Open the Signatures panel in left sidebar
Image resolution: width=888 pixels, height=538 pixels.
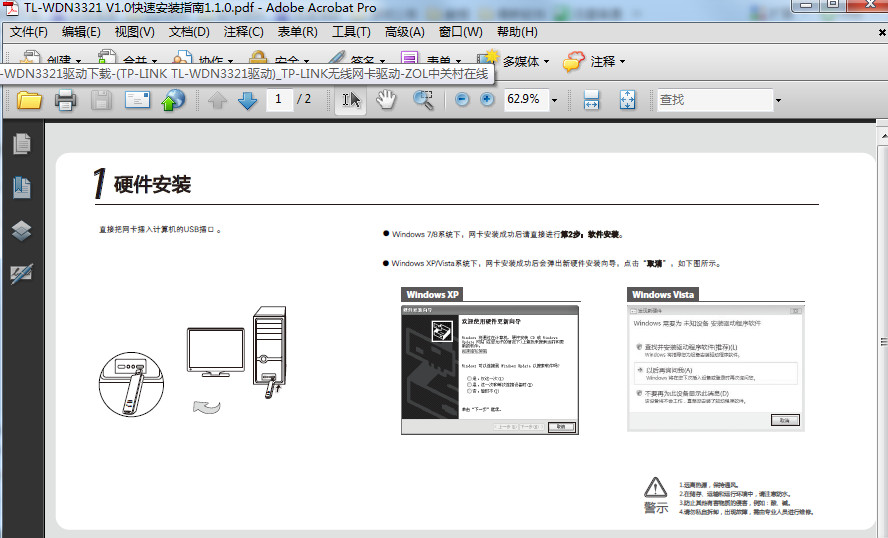click(22, 274)
